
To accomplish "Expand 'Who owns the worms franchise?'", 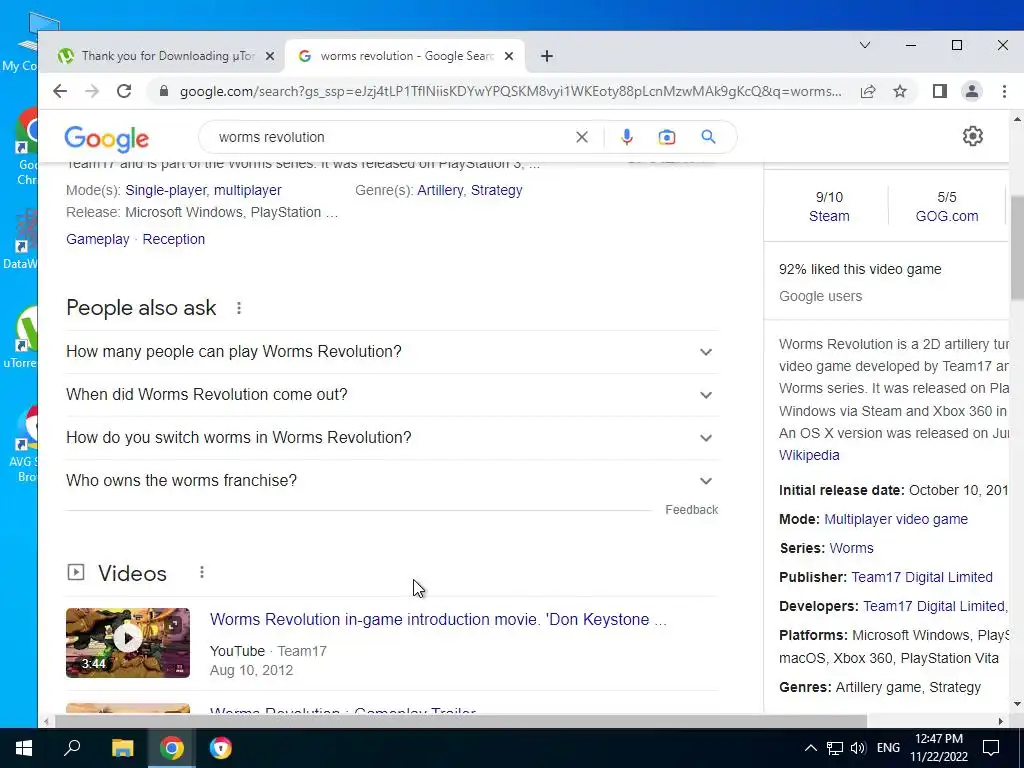I will (392, 481).
